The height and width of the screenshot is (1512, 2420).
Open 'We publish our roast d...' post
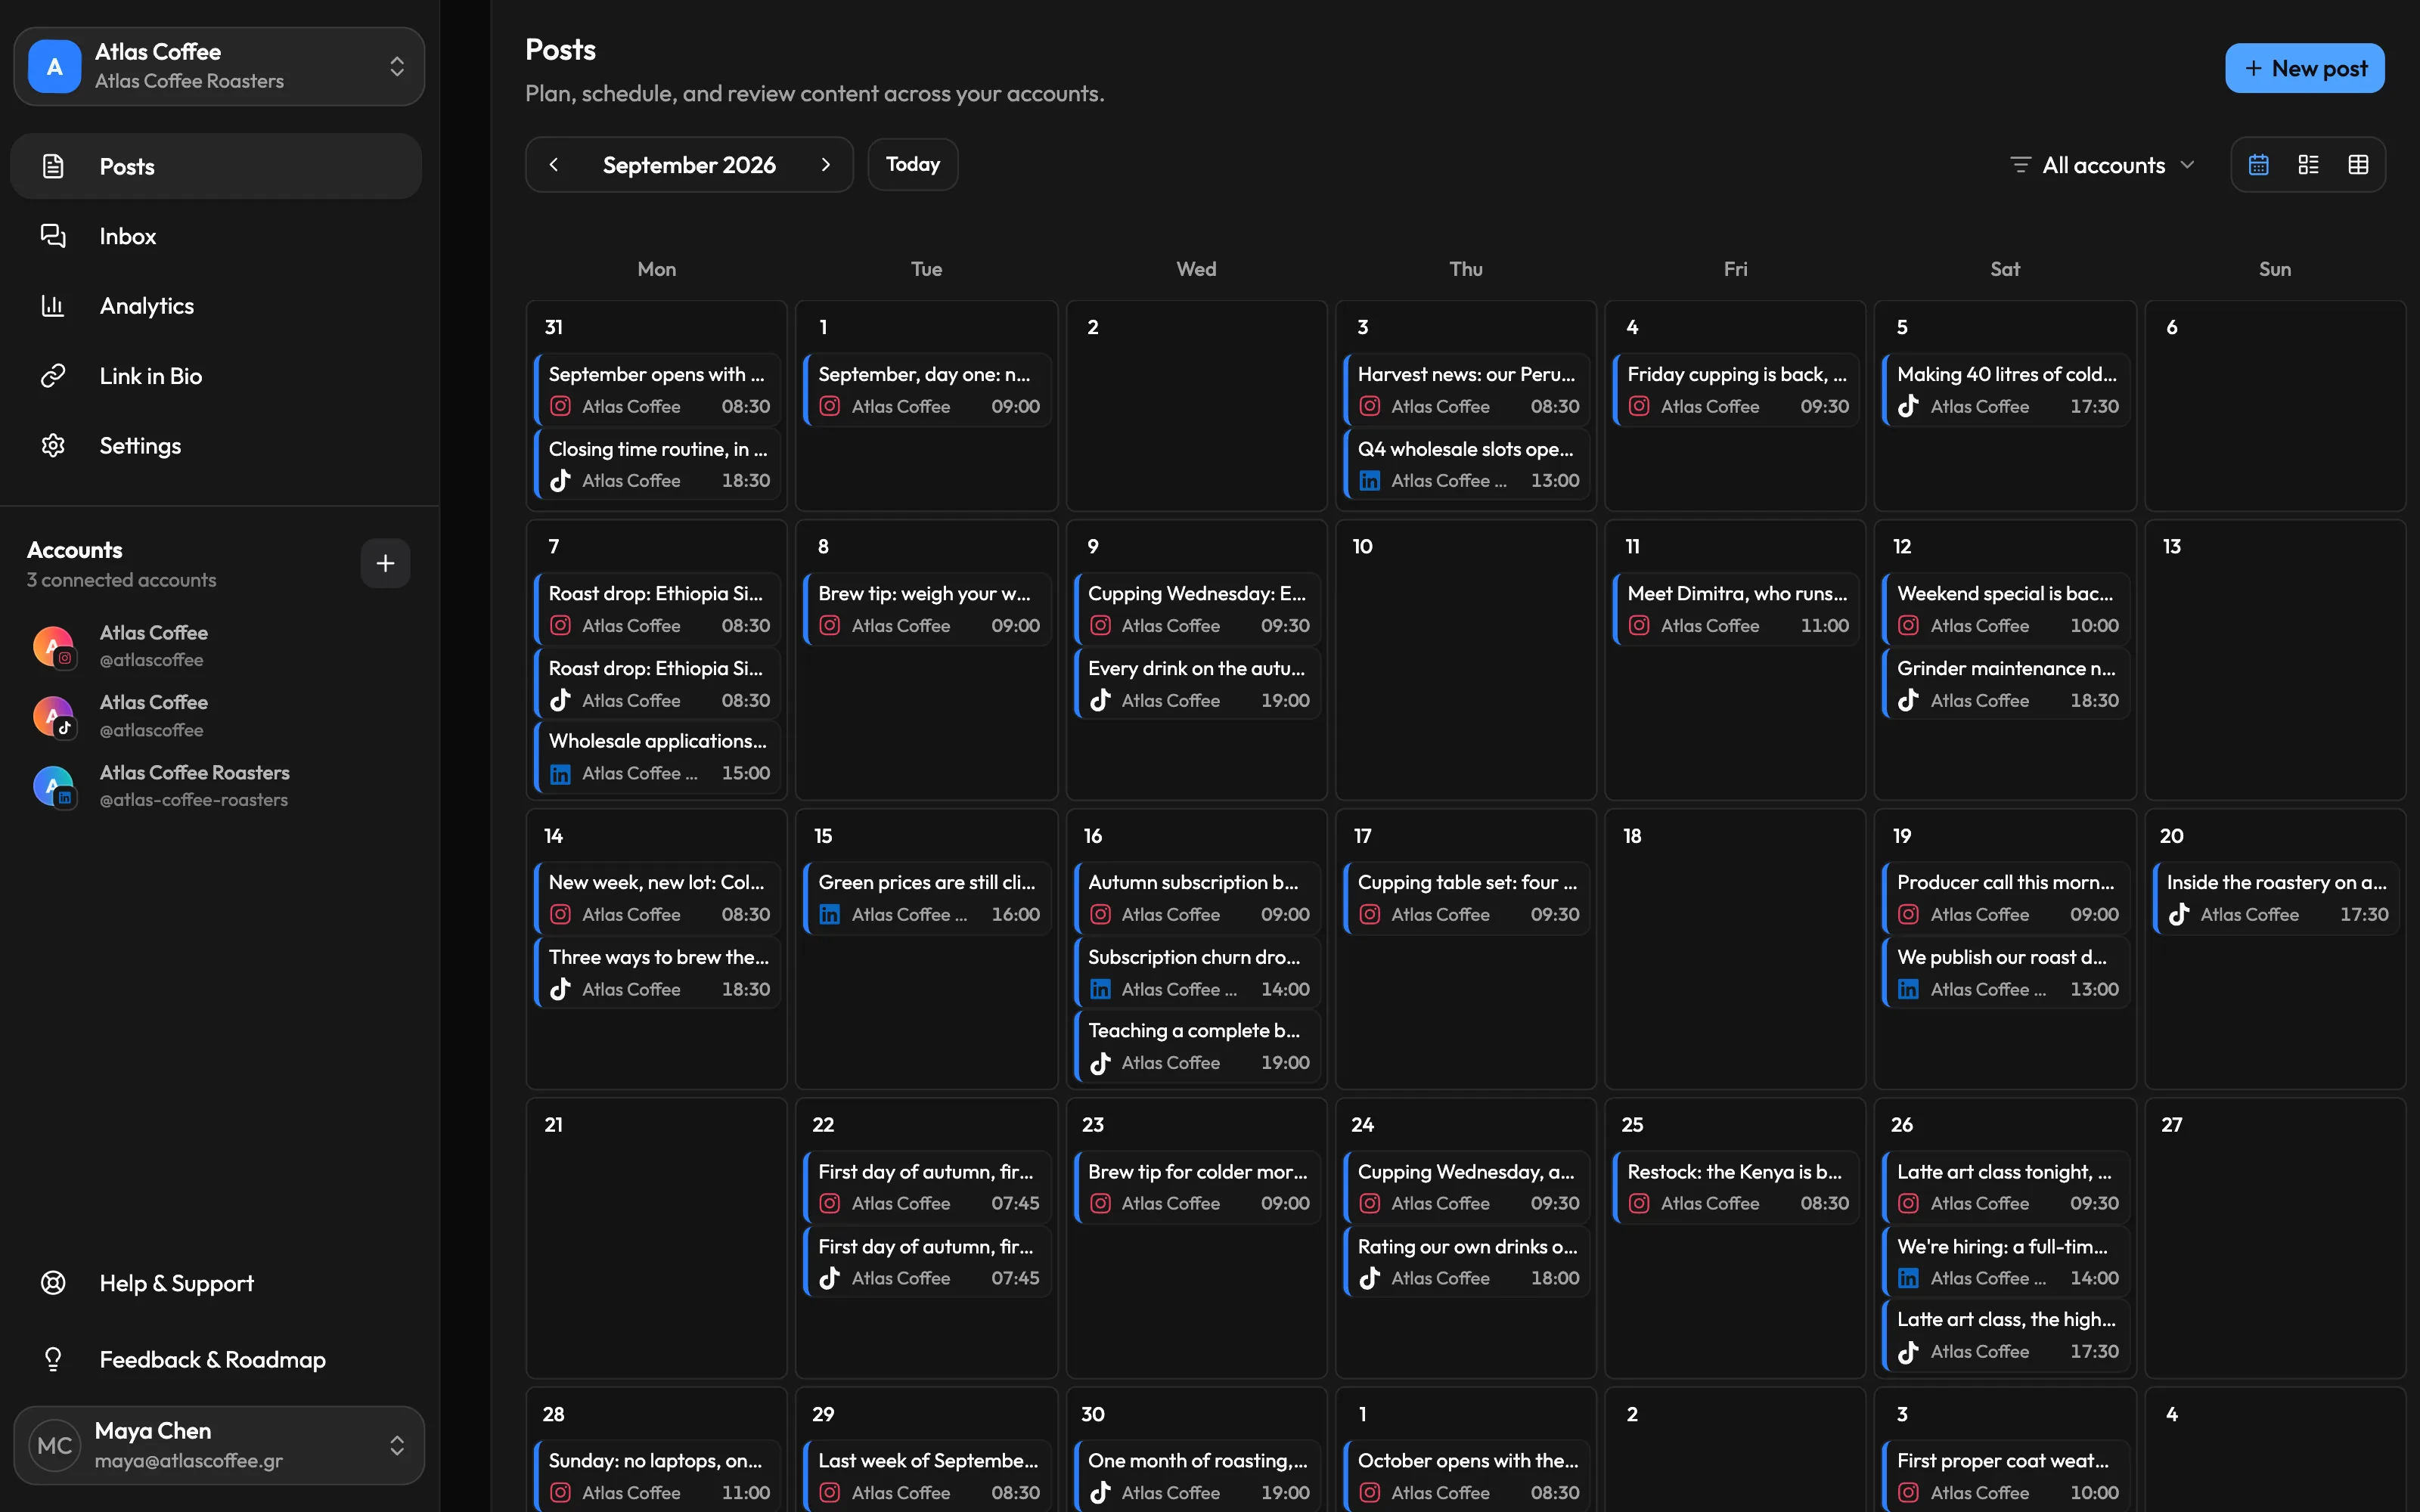click(x=2005, y=973)
